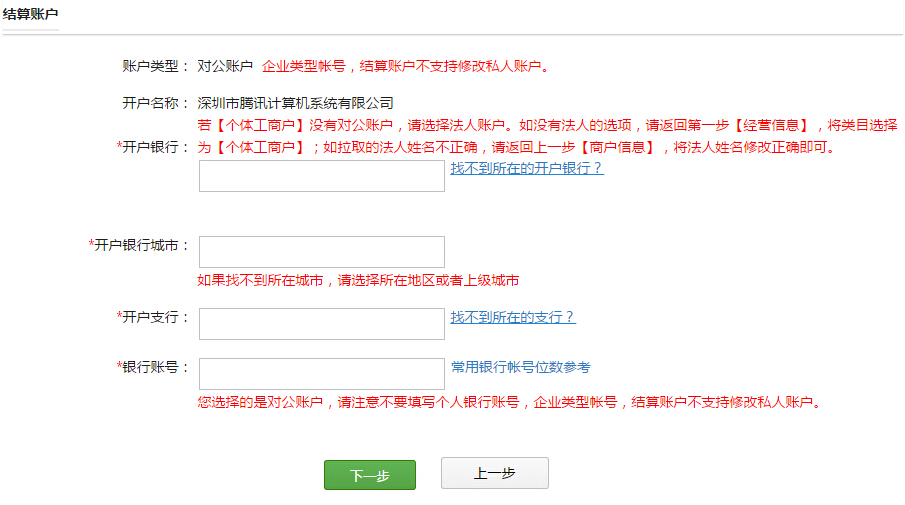Viewport: 905px width, 505px height.
Task: Click the 开户支行 field label
Action: 154,317
